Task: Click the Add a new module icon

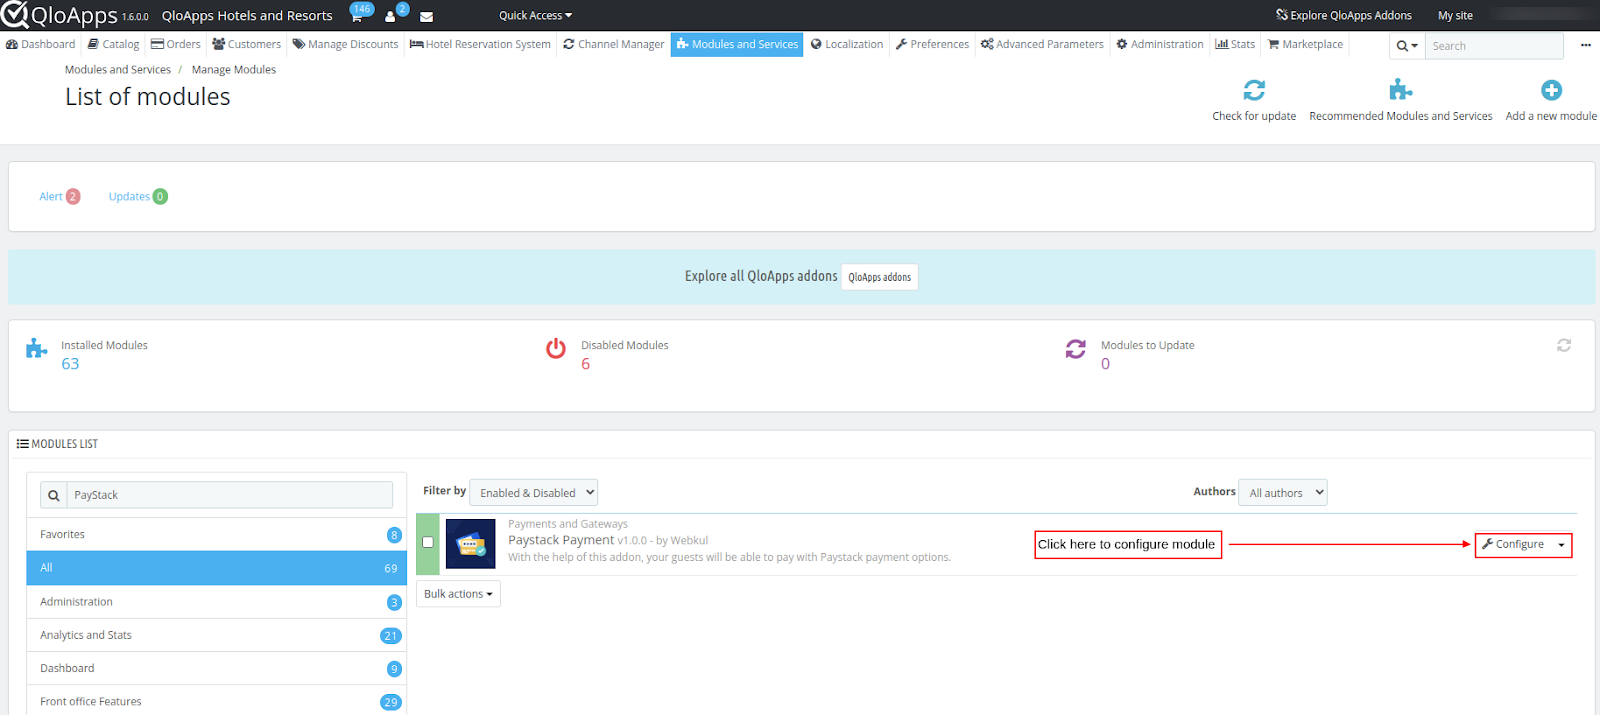Action: pos(1551,90)
